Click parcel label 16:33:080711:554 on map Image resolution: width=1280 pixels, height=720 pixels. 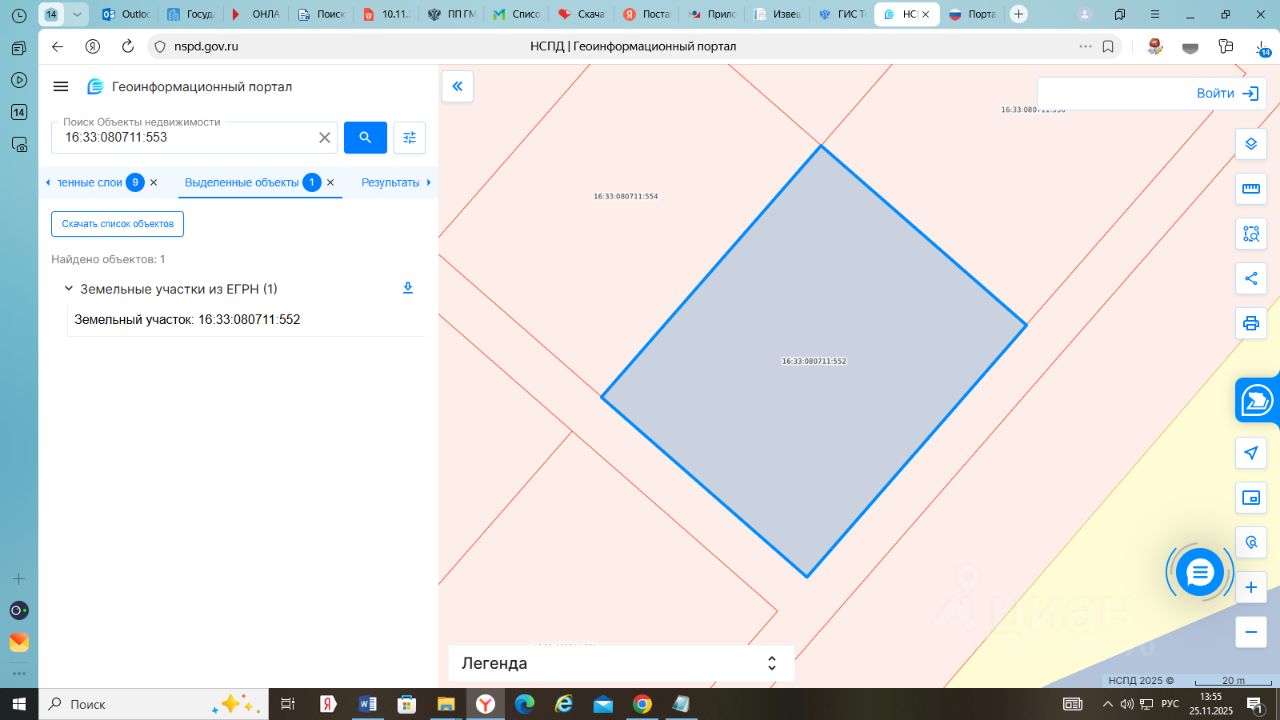pyautogui.click(x=626, y=196)
